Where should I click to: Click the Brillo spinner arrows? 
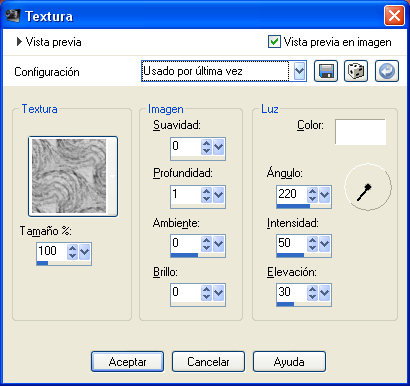click(206, 293)
